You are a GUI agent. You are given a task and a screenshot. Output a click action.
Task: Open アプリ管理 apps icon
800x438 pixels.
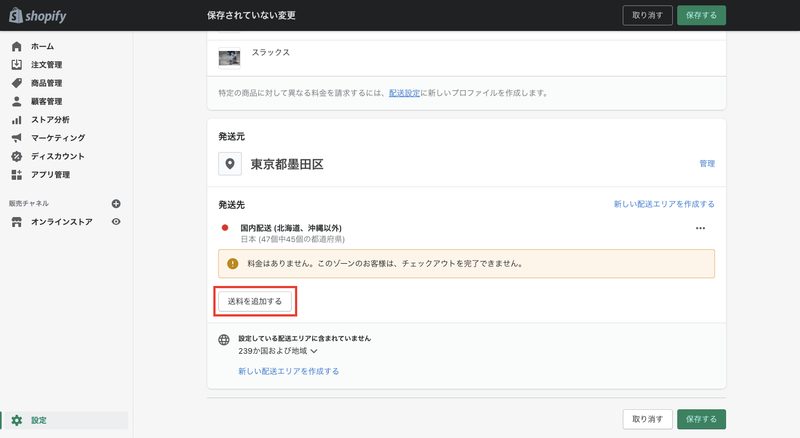[17, 175]
